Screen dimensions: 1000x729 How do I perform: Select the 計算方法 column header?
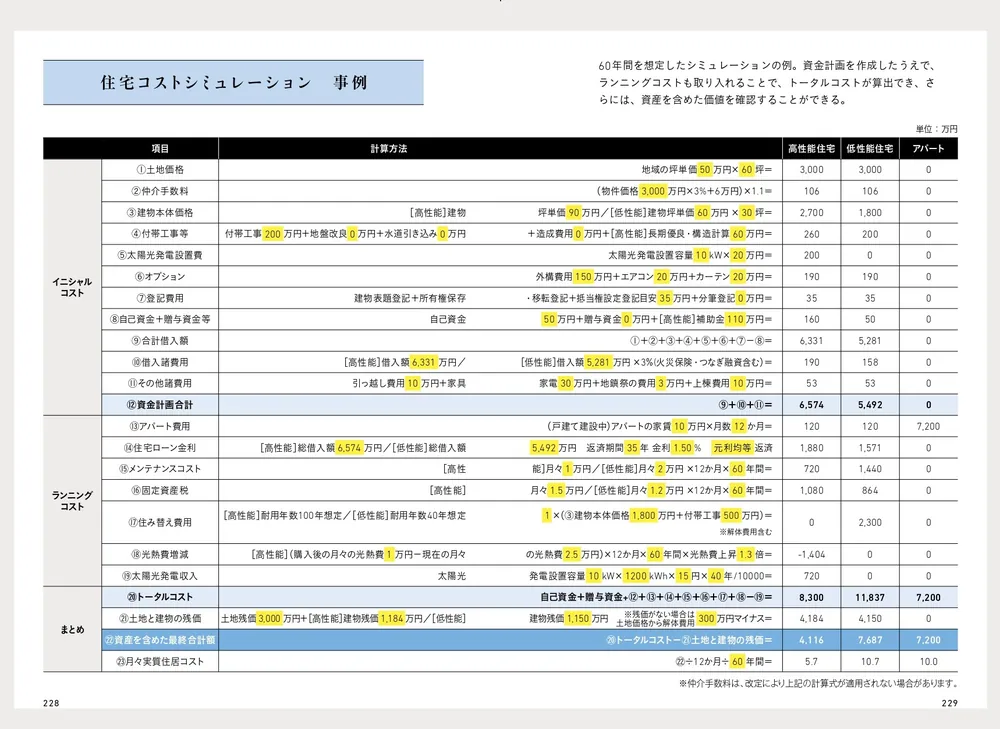point(388,148)
